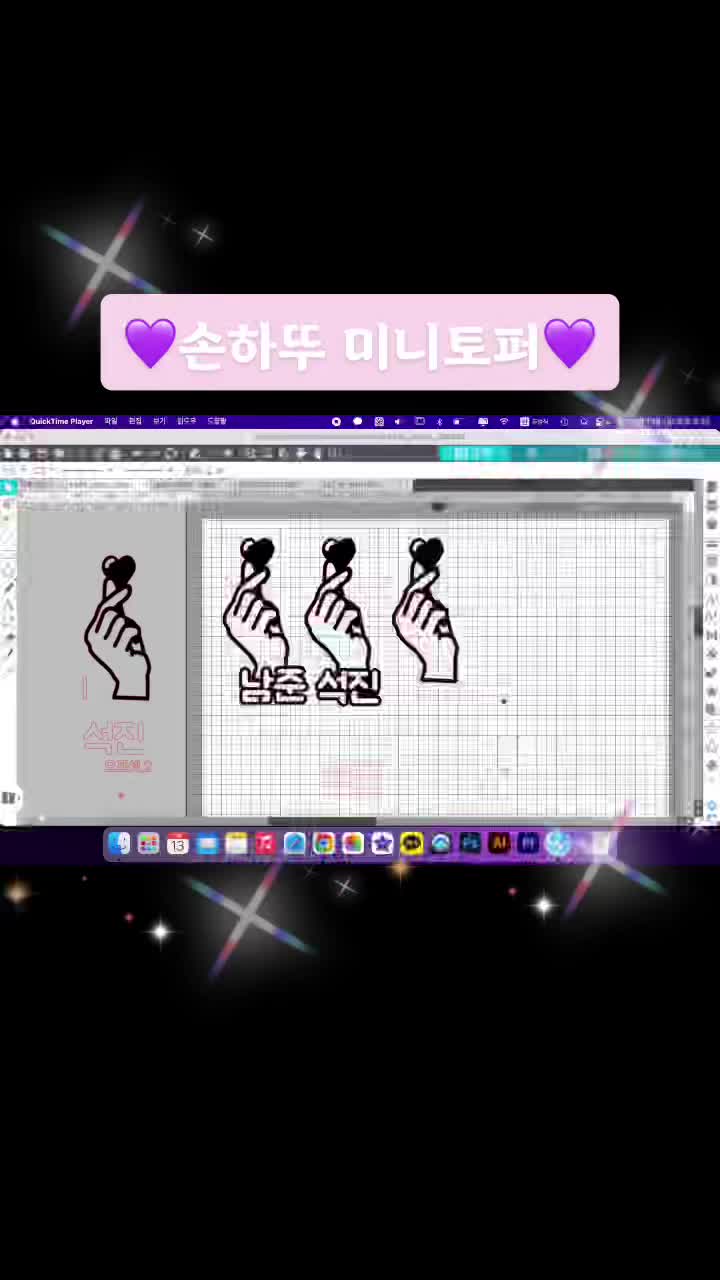Image resolution: width=720 pixels, height=1280 pixels.
Task: Open Safari from the Dock
Action: [294, 844]
